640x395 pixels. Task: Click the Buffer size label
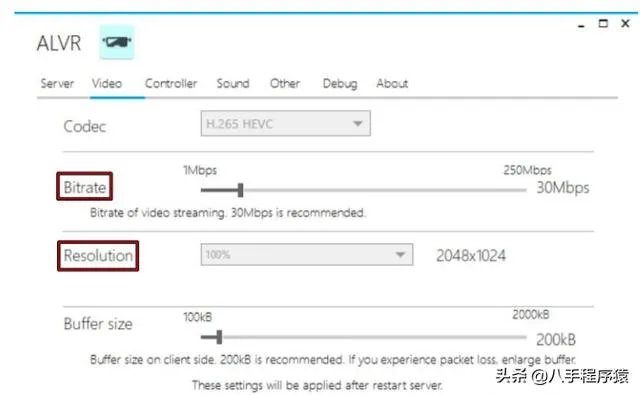[98, 324]
